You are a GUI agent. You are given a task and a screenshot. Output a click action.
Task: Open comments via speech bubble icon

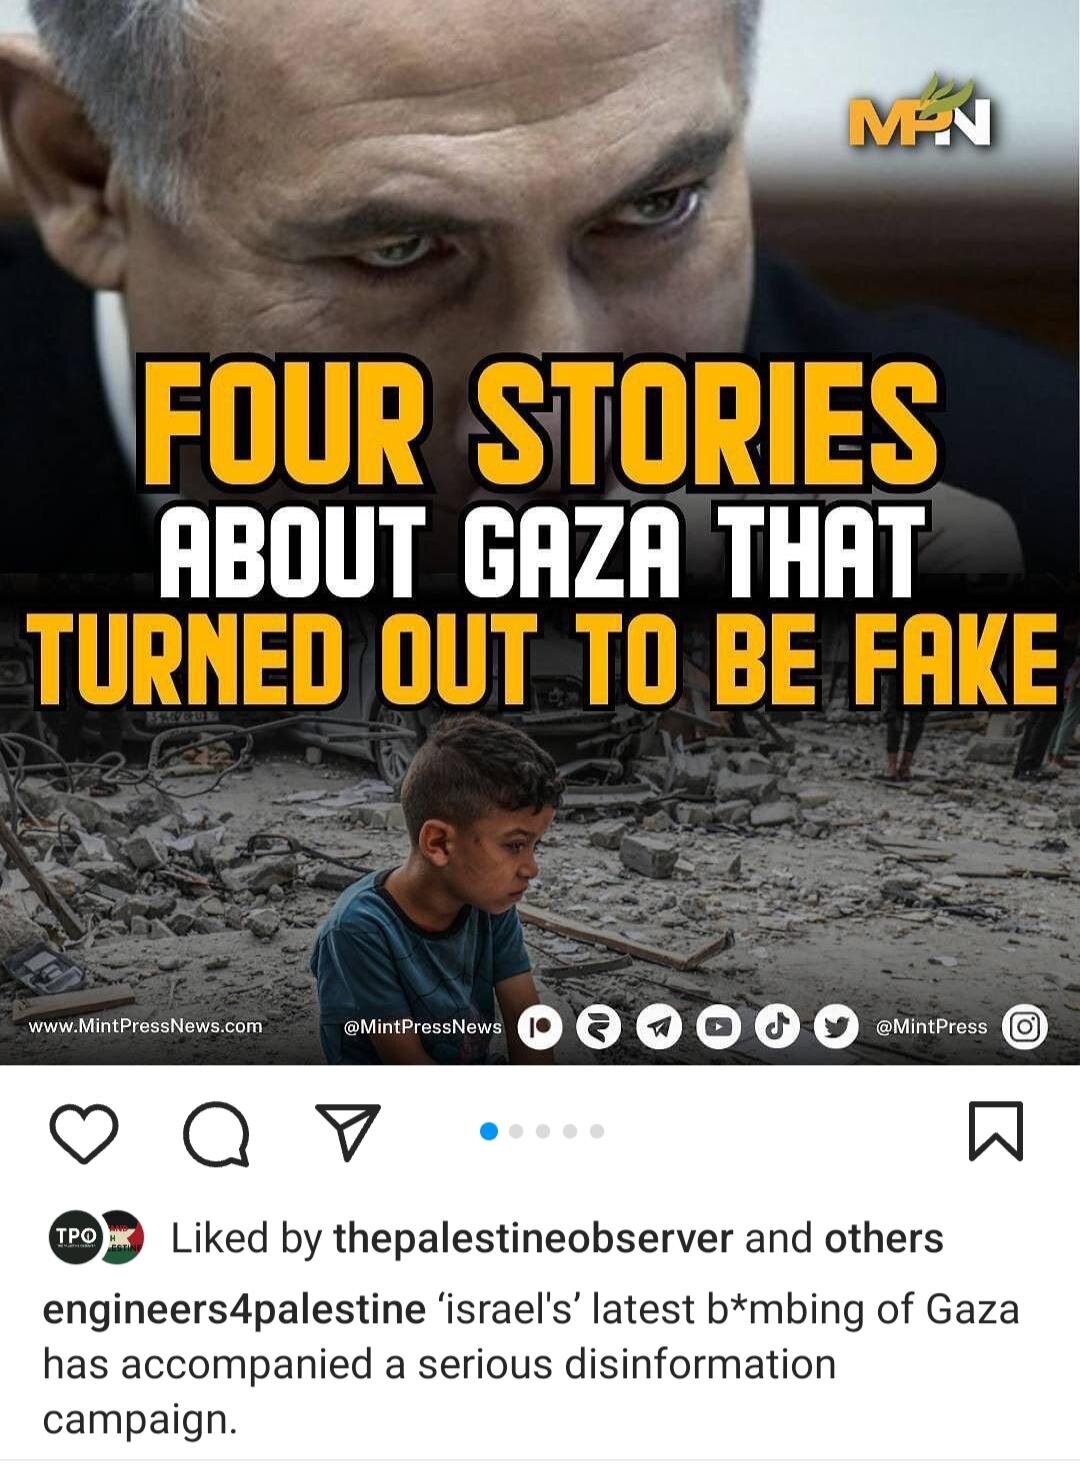click(x=216, y=1134)
